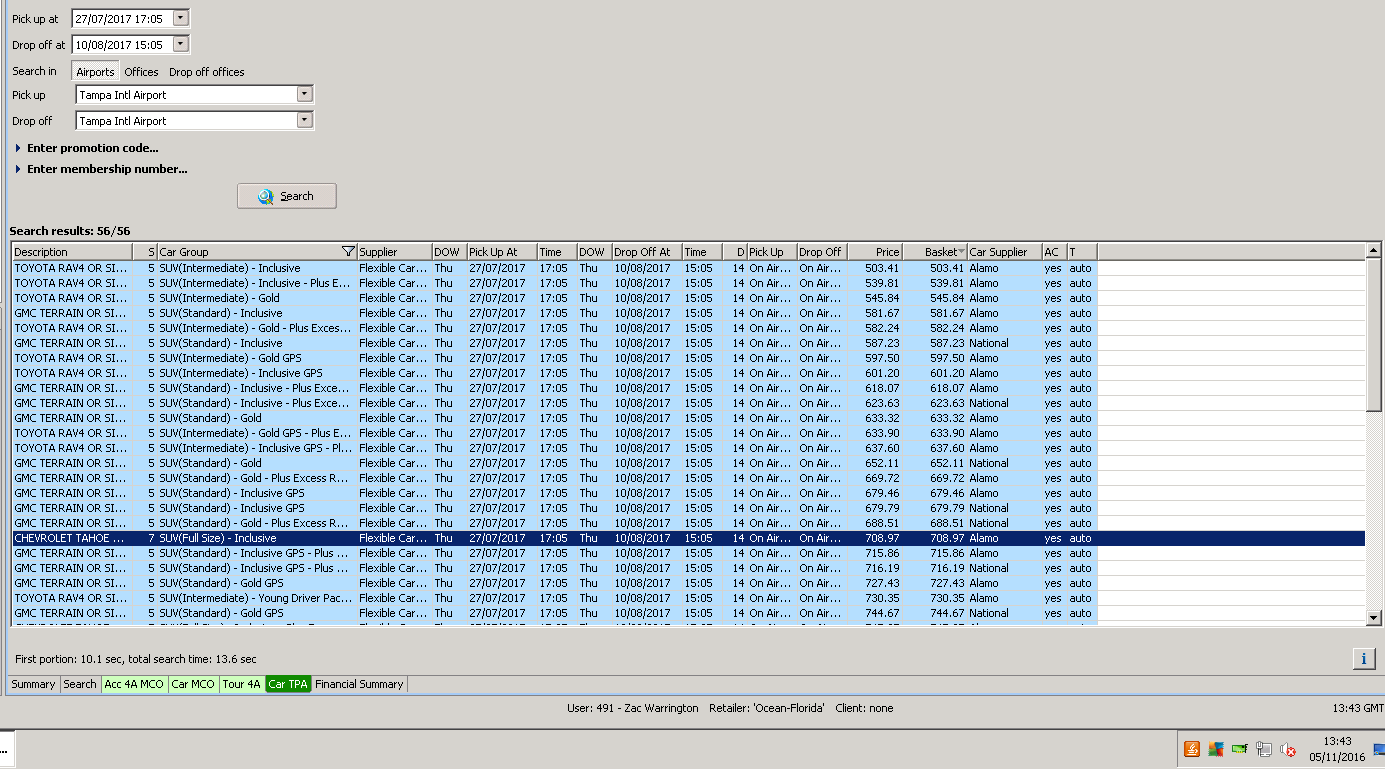Image resolution: width=1385 pixels, height=769 pixels.
Task: Open the network connection tray icon
Action: pyautogui.click(x=1264, y=749)
